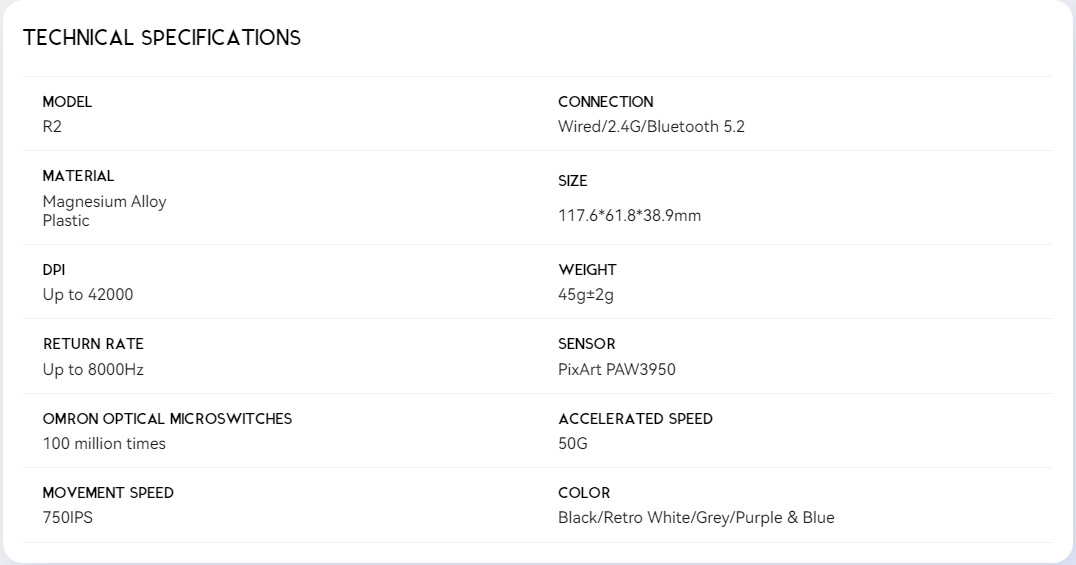Click the MATERIAL label
This screenshot has height=565, width=1076.
[78, 176]
